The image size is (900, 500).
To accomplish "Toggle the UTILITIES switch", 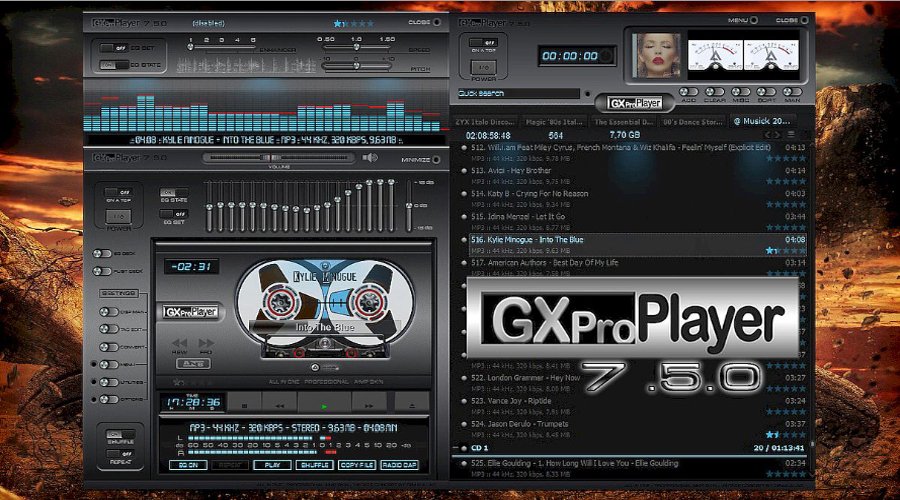I will (x=108, y=382).
